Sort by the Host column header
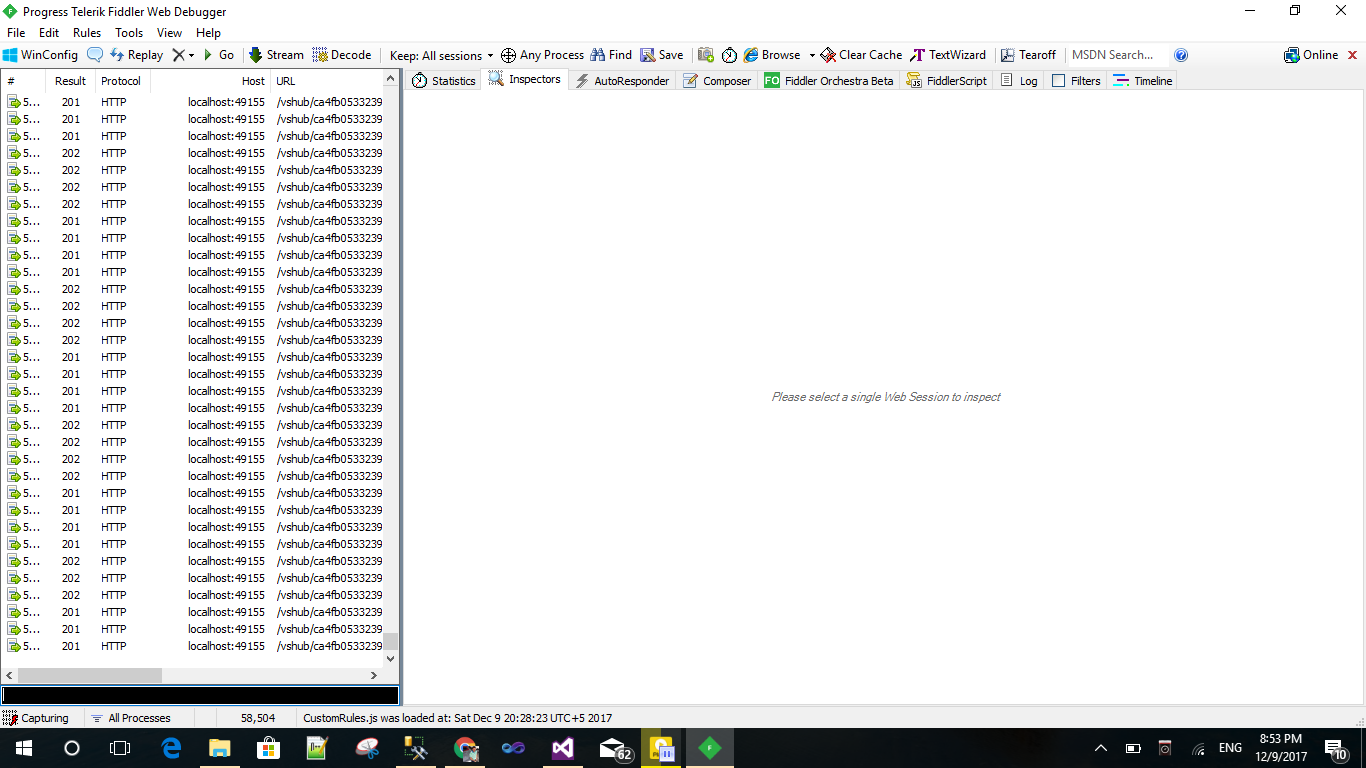Image resolution: width=1366 pixels, height=768 pixels. (210, 81)
